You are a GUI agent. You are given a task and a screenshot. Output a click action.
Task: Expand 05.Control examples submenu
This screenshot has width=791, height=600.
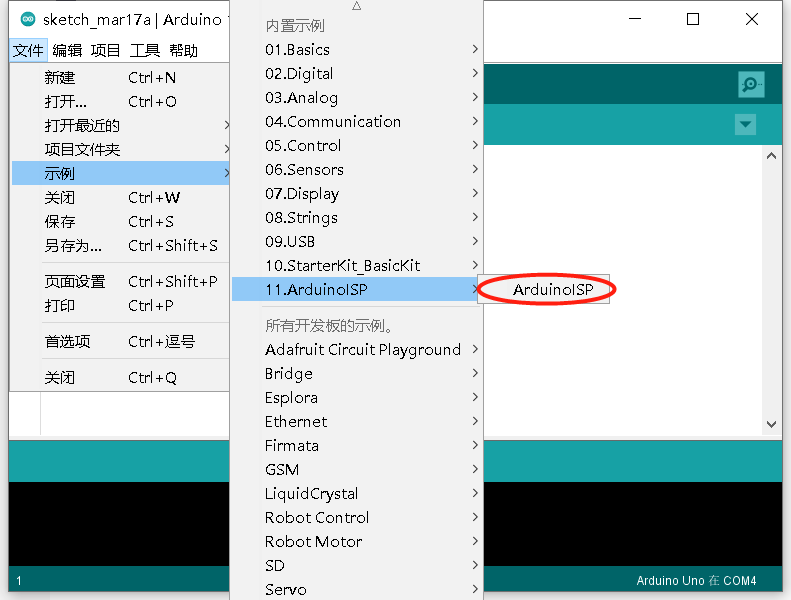tap(357, 145)
